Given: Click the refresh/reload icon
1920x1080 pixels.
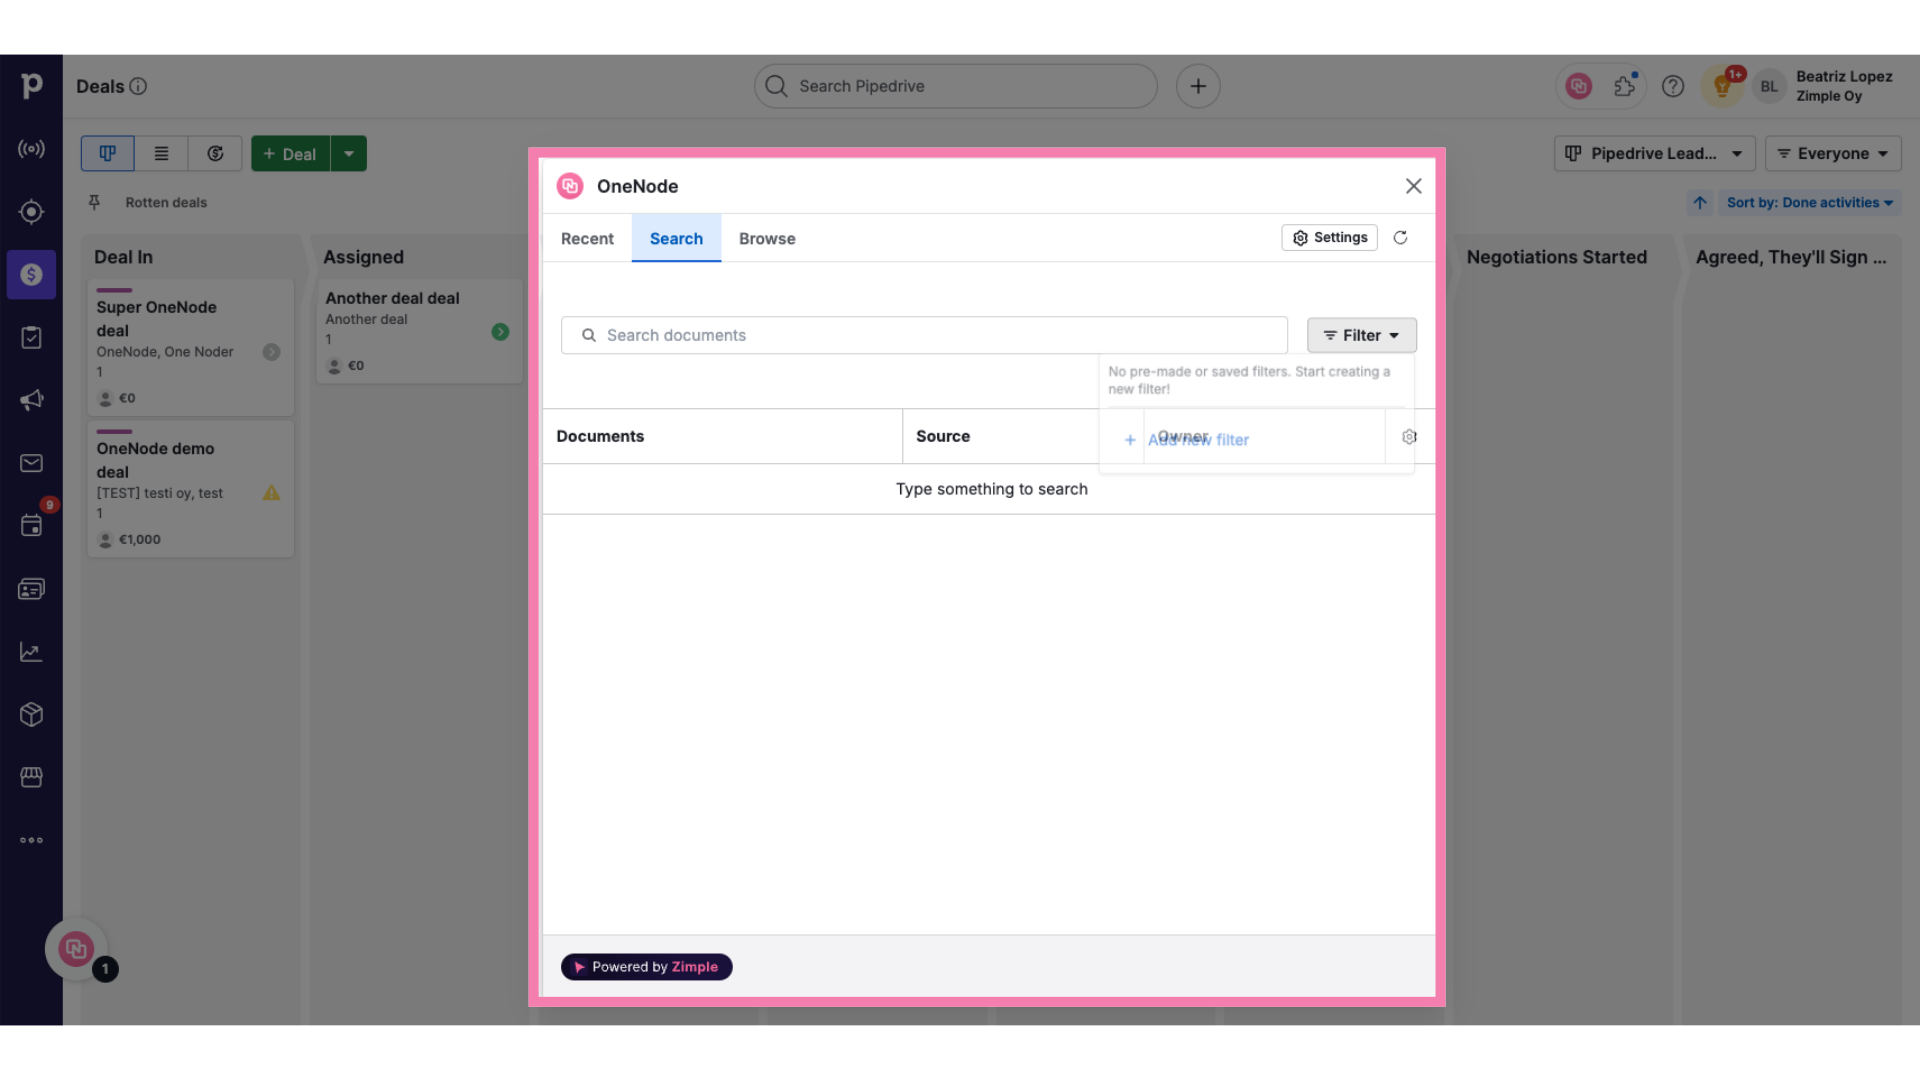Looking at the screenshot, I should 1400,237.
